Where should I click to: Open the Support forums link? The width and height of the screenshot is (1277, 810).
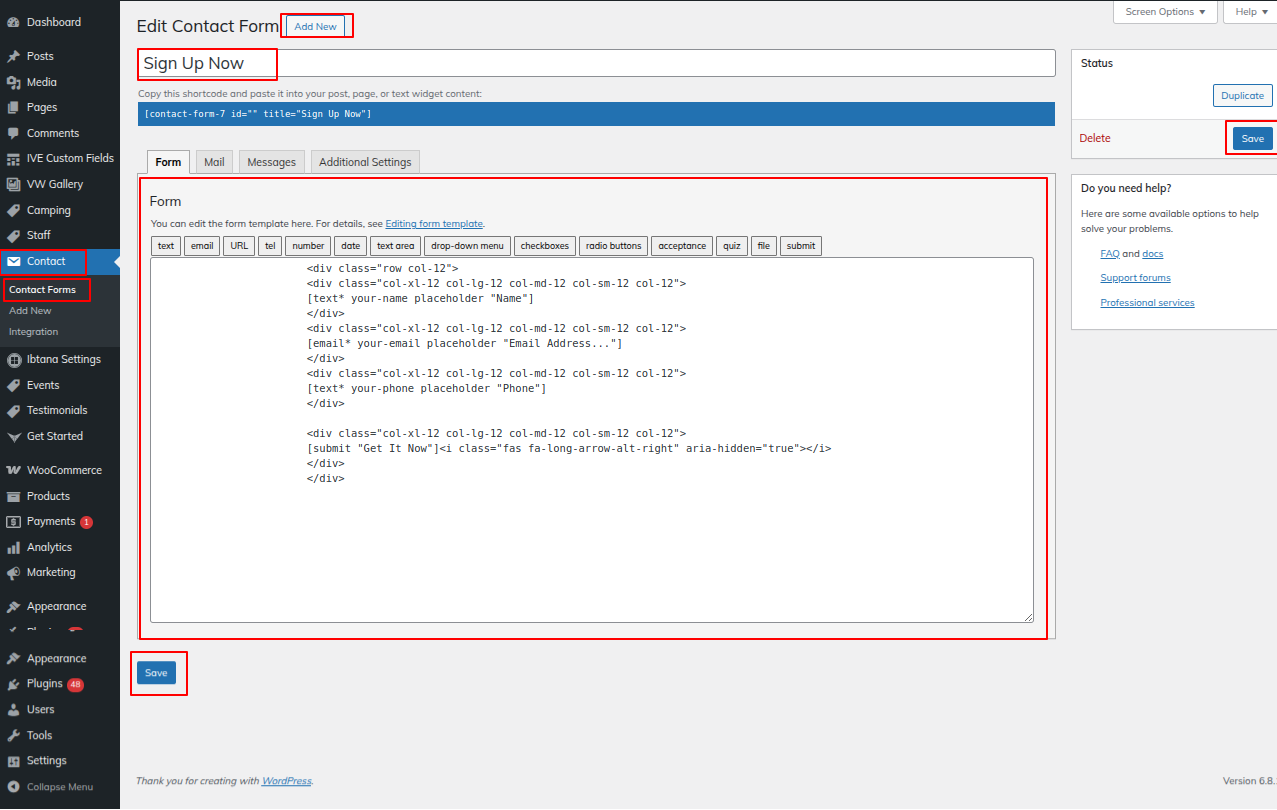(1135, 278)
